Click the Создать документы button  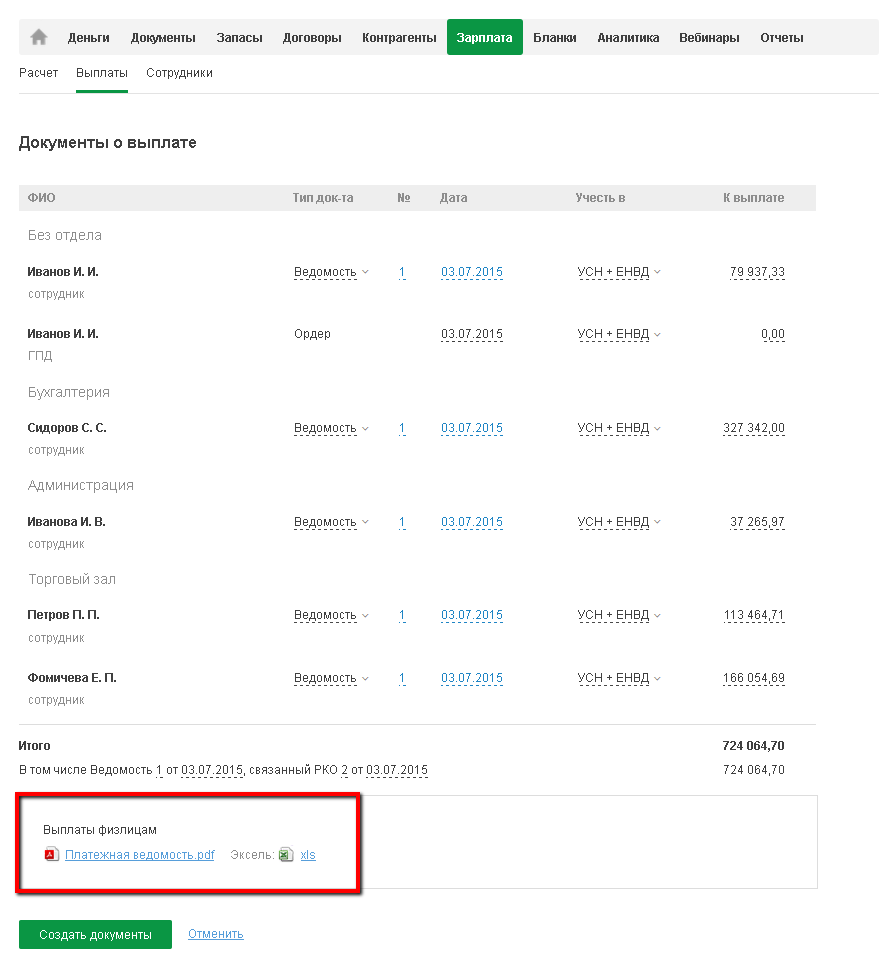pos(95,935)
